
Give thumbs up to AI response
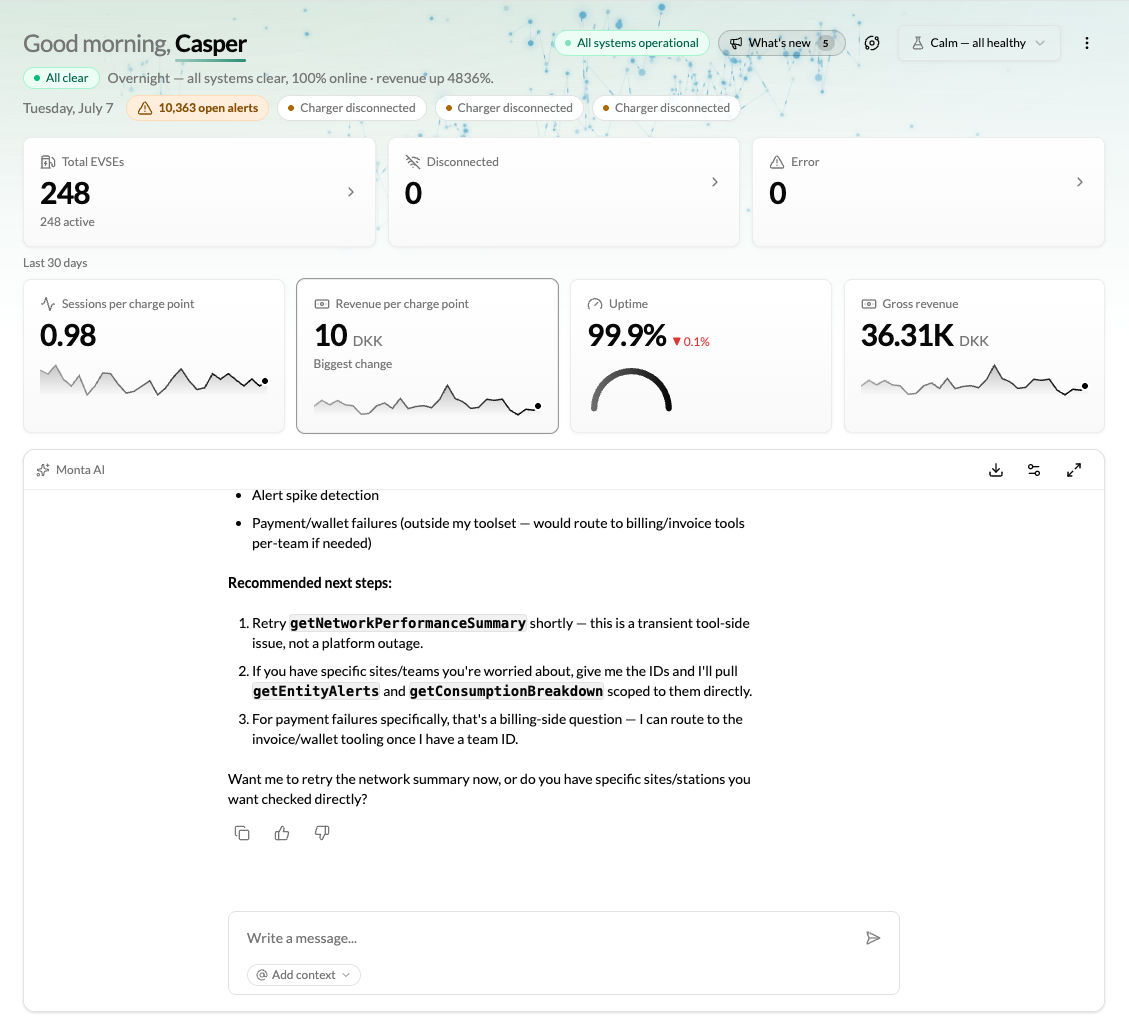coord(282,833)
